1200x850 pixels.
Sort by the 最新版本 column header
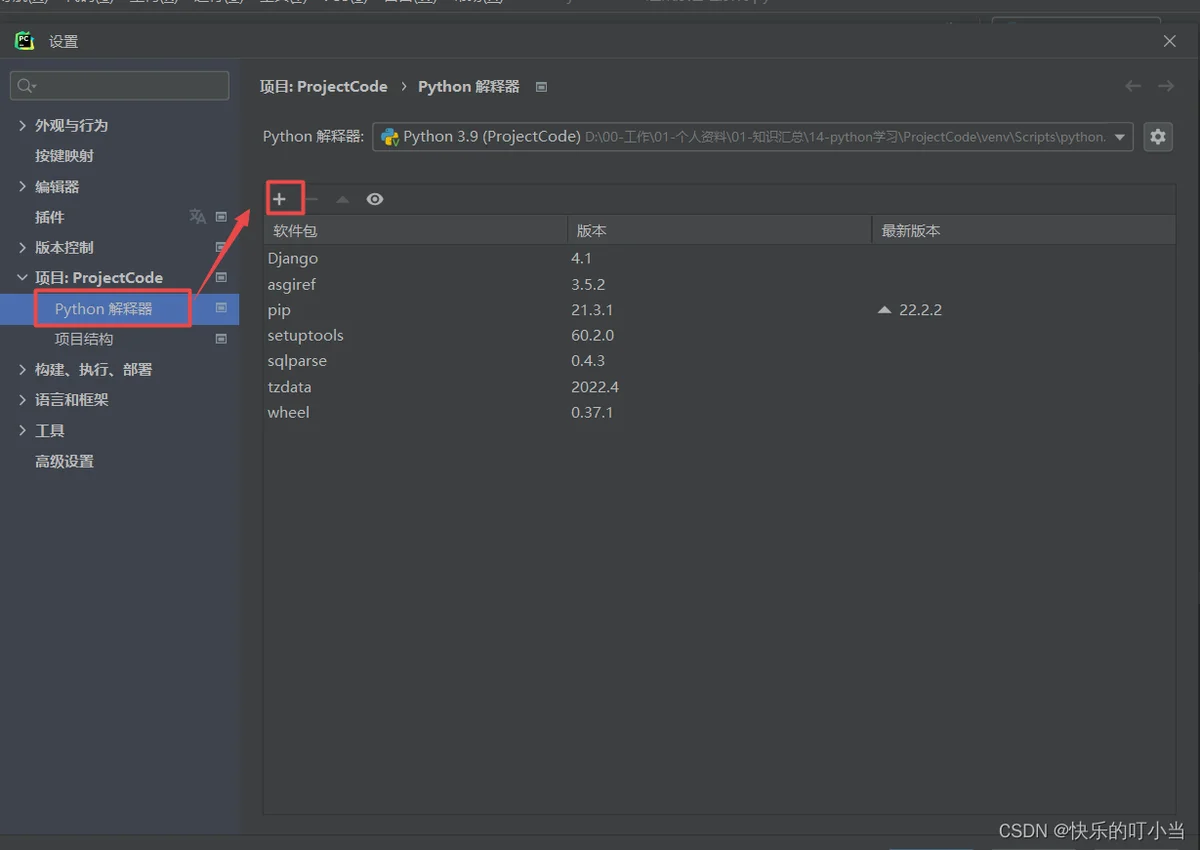coord(1024,230)
